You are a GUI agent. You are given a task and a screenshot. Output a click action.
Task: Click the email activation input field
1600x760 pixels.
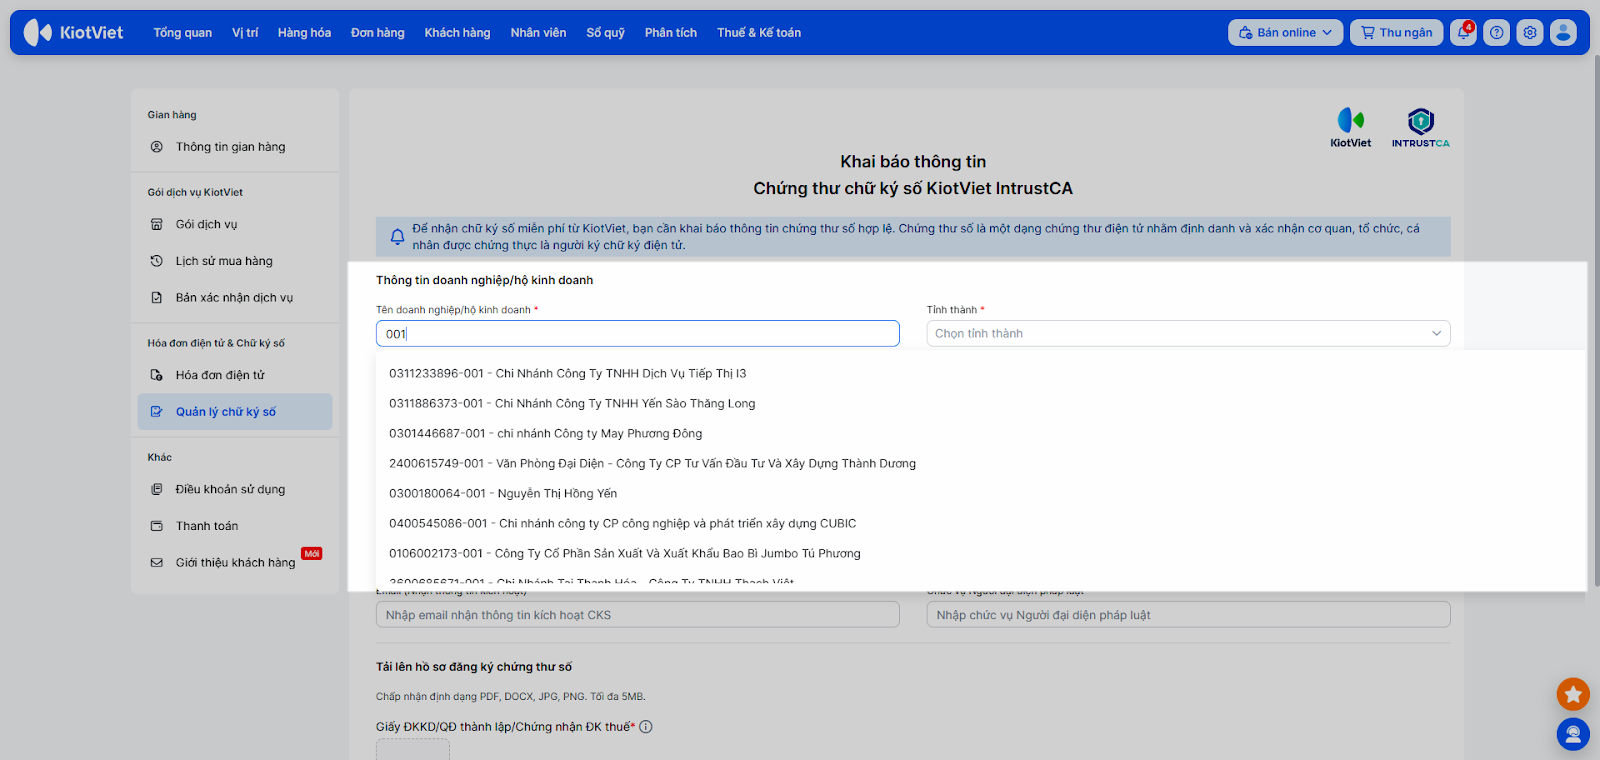(x=637, y=615)
